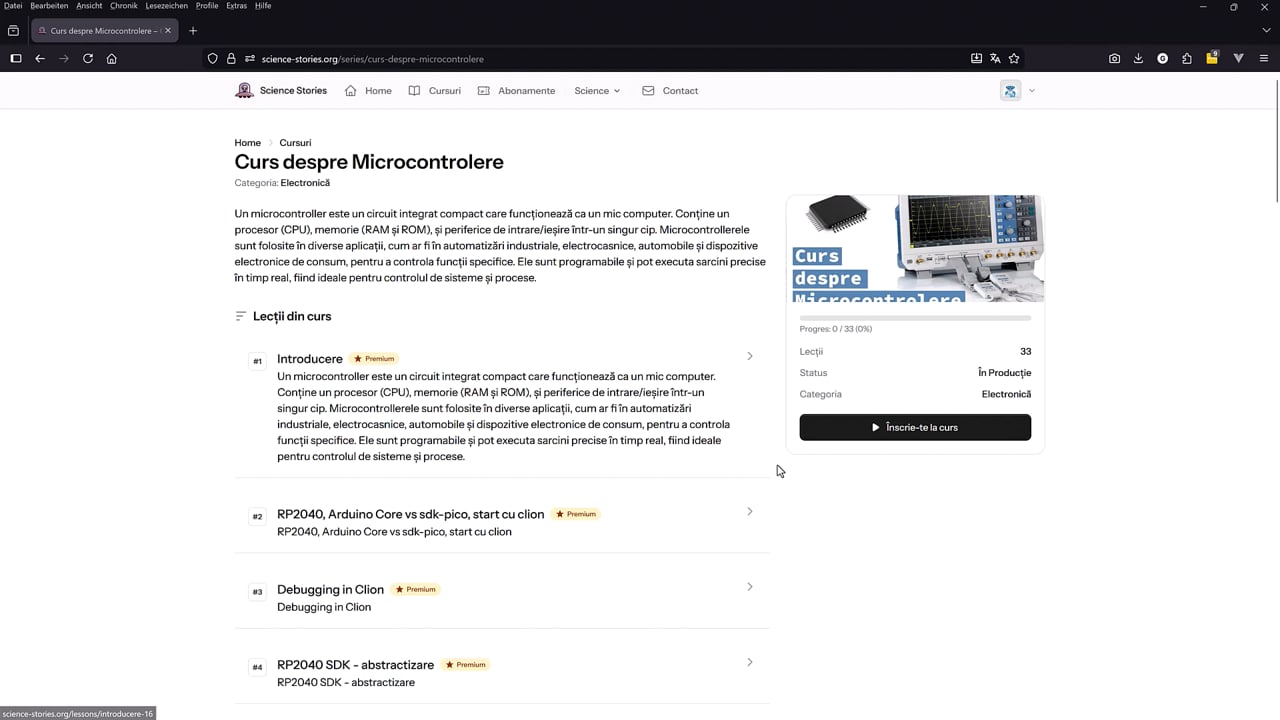Click the site security padlock icon
Screen dimensions: 1280x720
pyautogui.click(x=231, y=59)
